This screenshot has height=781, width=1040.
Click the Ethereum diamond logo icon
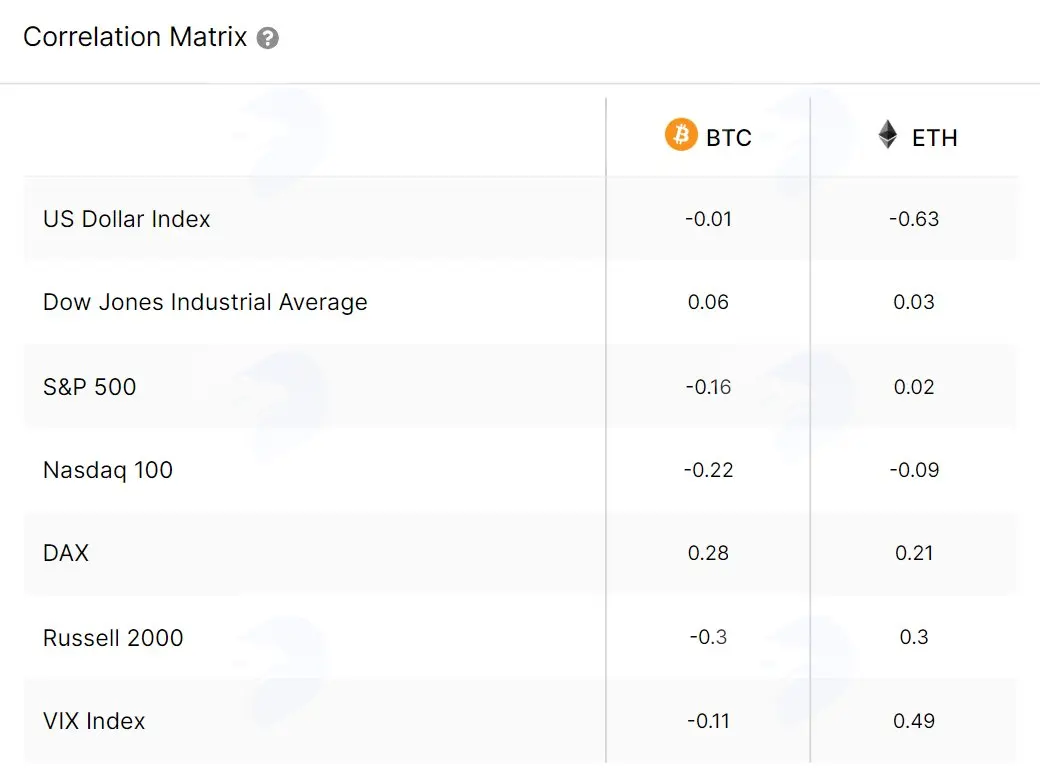pyautogui.click(x=887, y=135)
